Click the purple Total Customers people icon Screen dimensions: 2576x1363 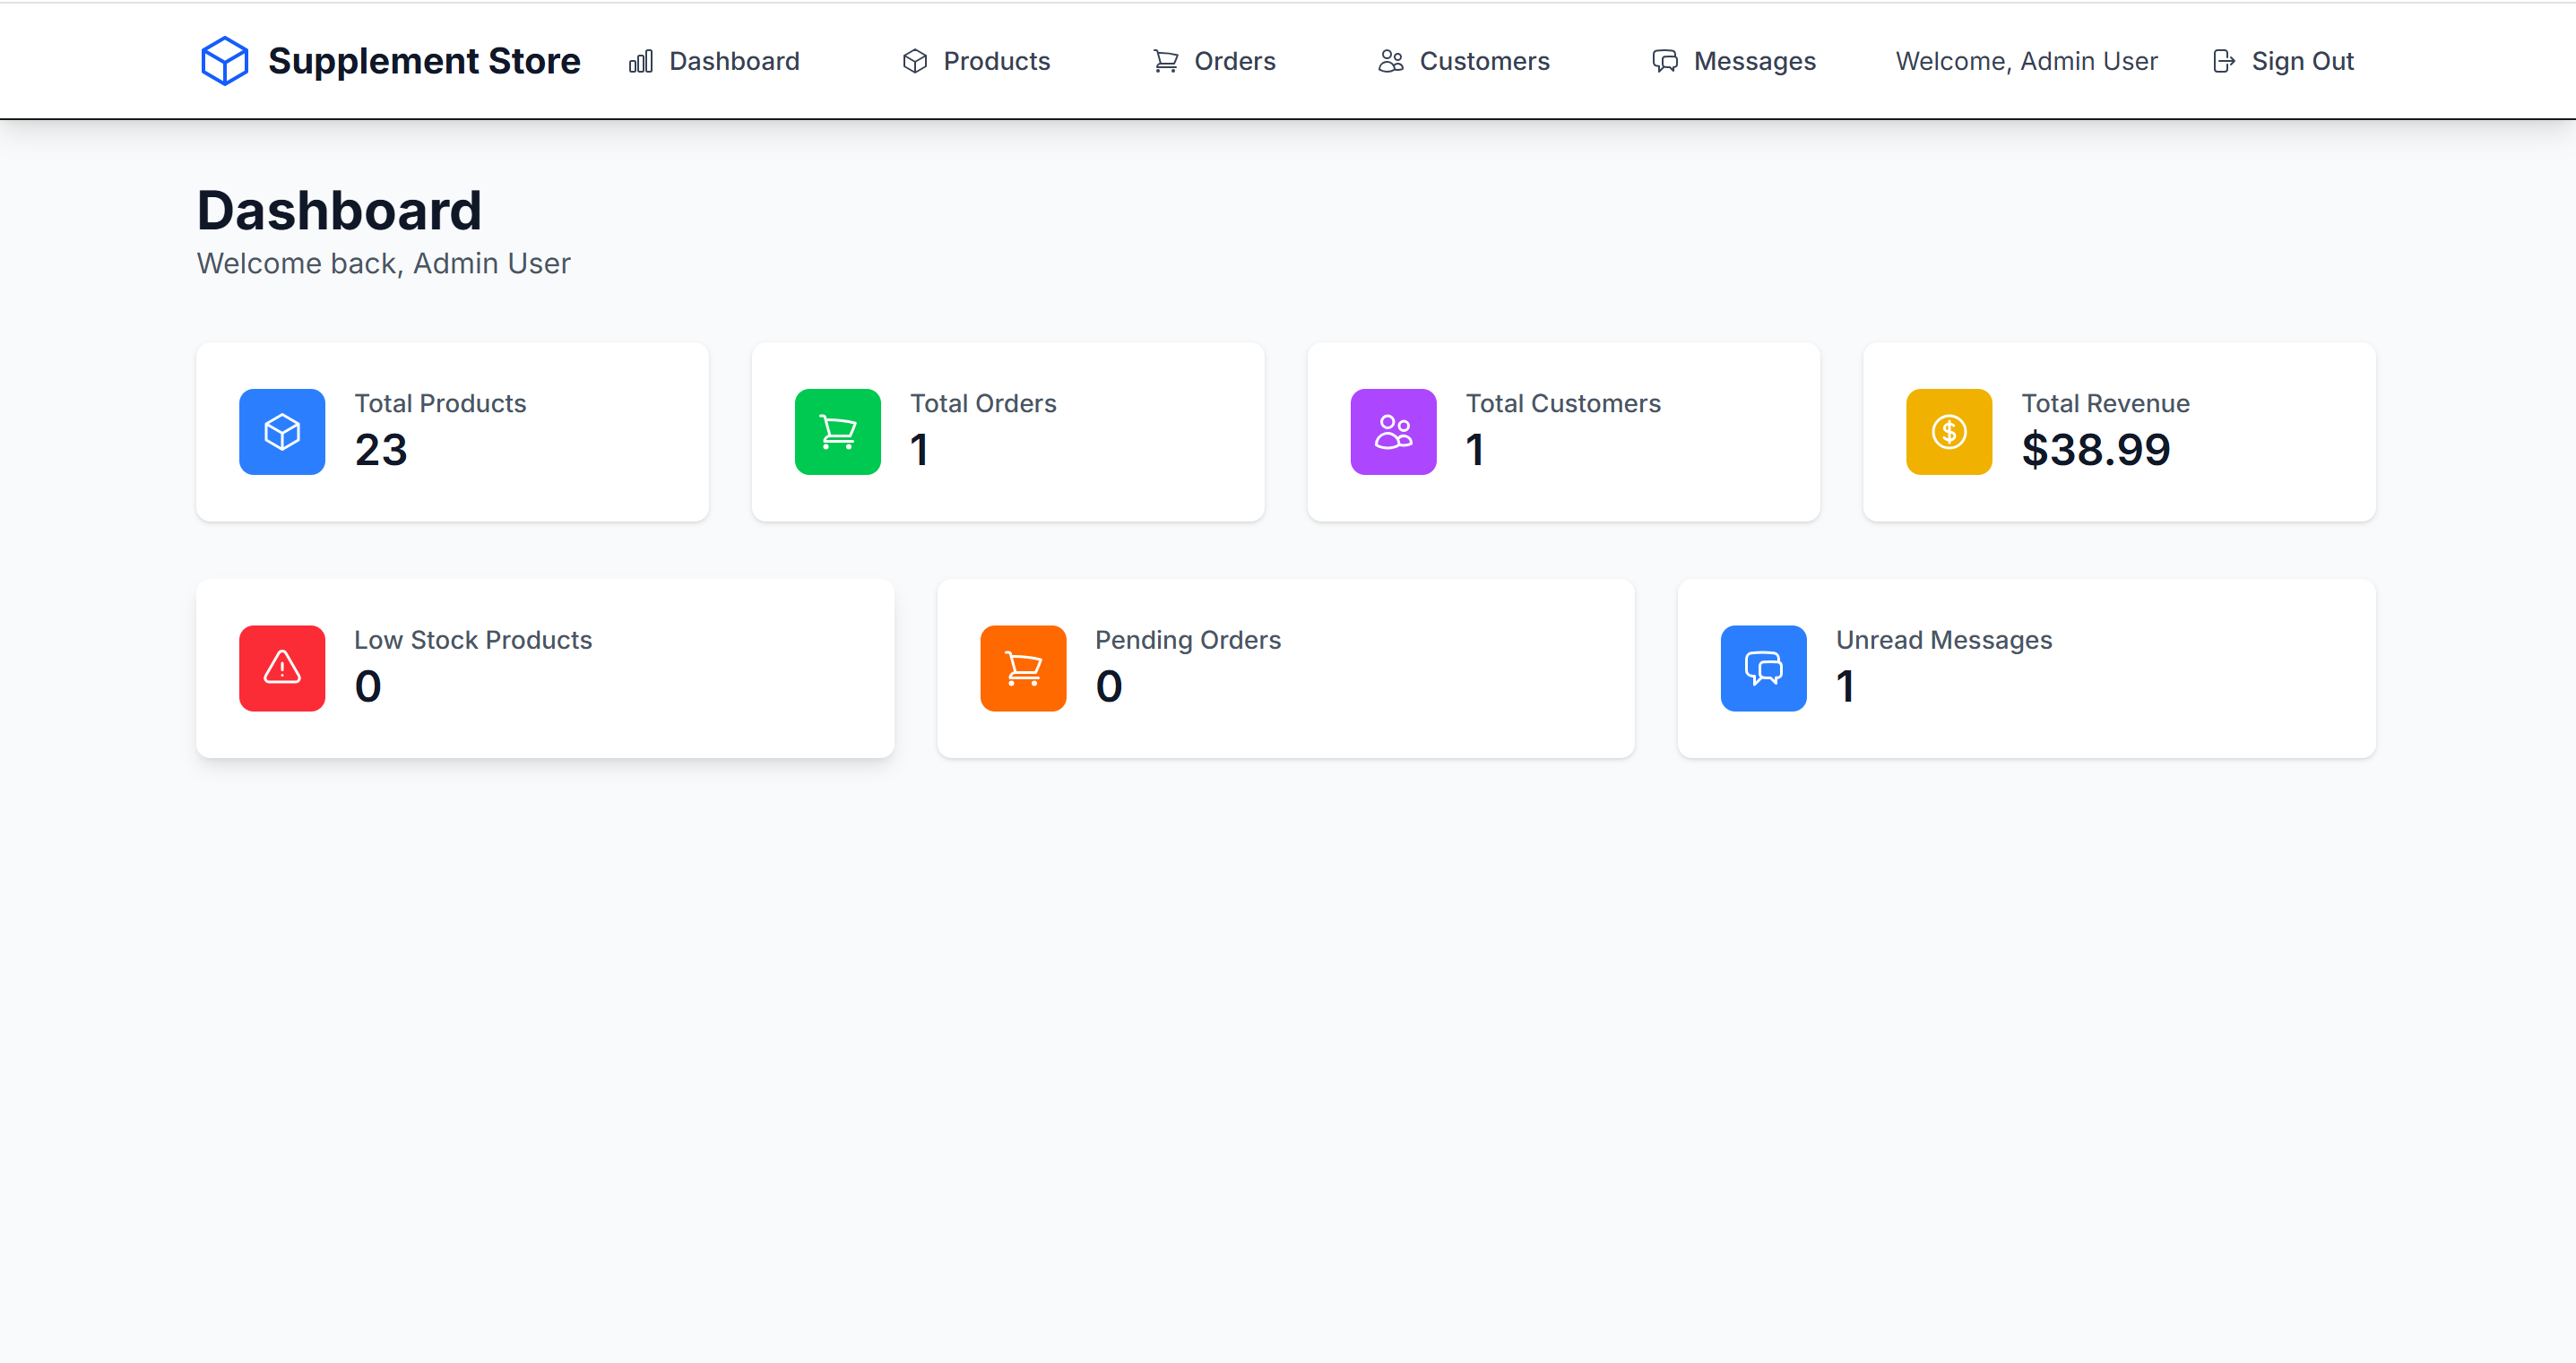[1393, 432]
